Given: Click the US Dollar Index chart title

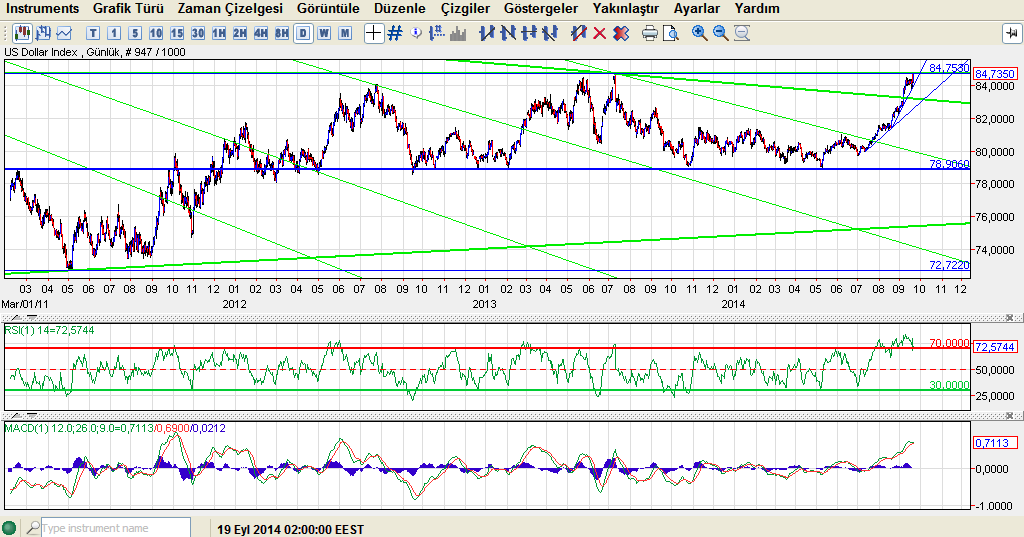Looking at the screenshot, I should (x=95, y=52).
